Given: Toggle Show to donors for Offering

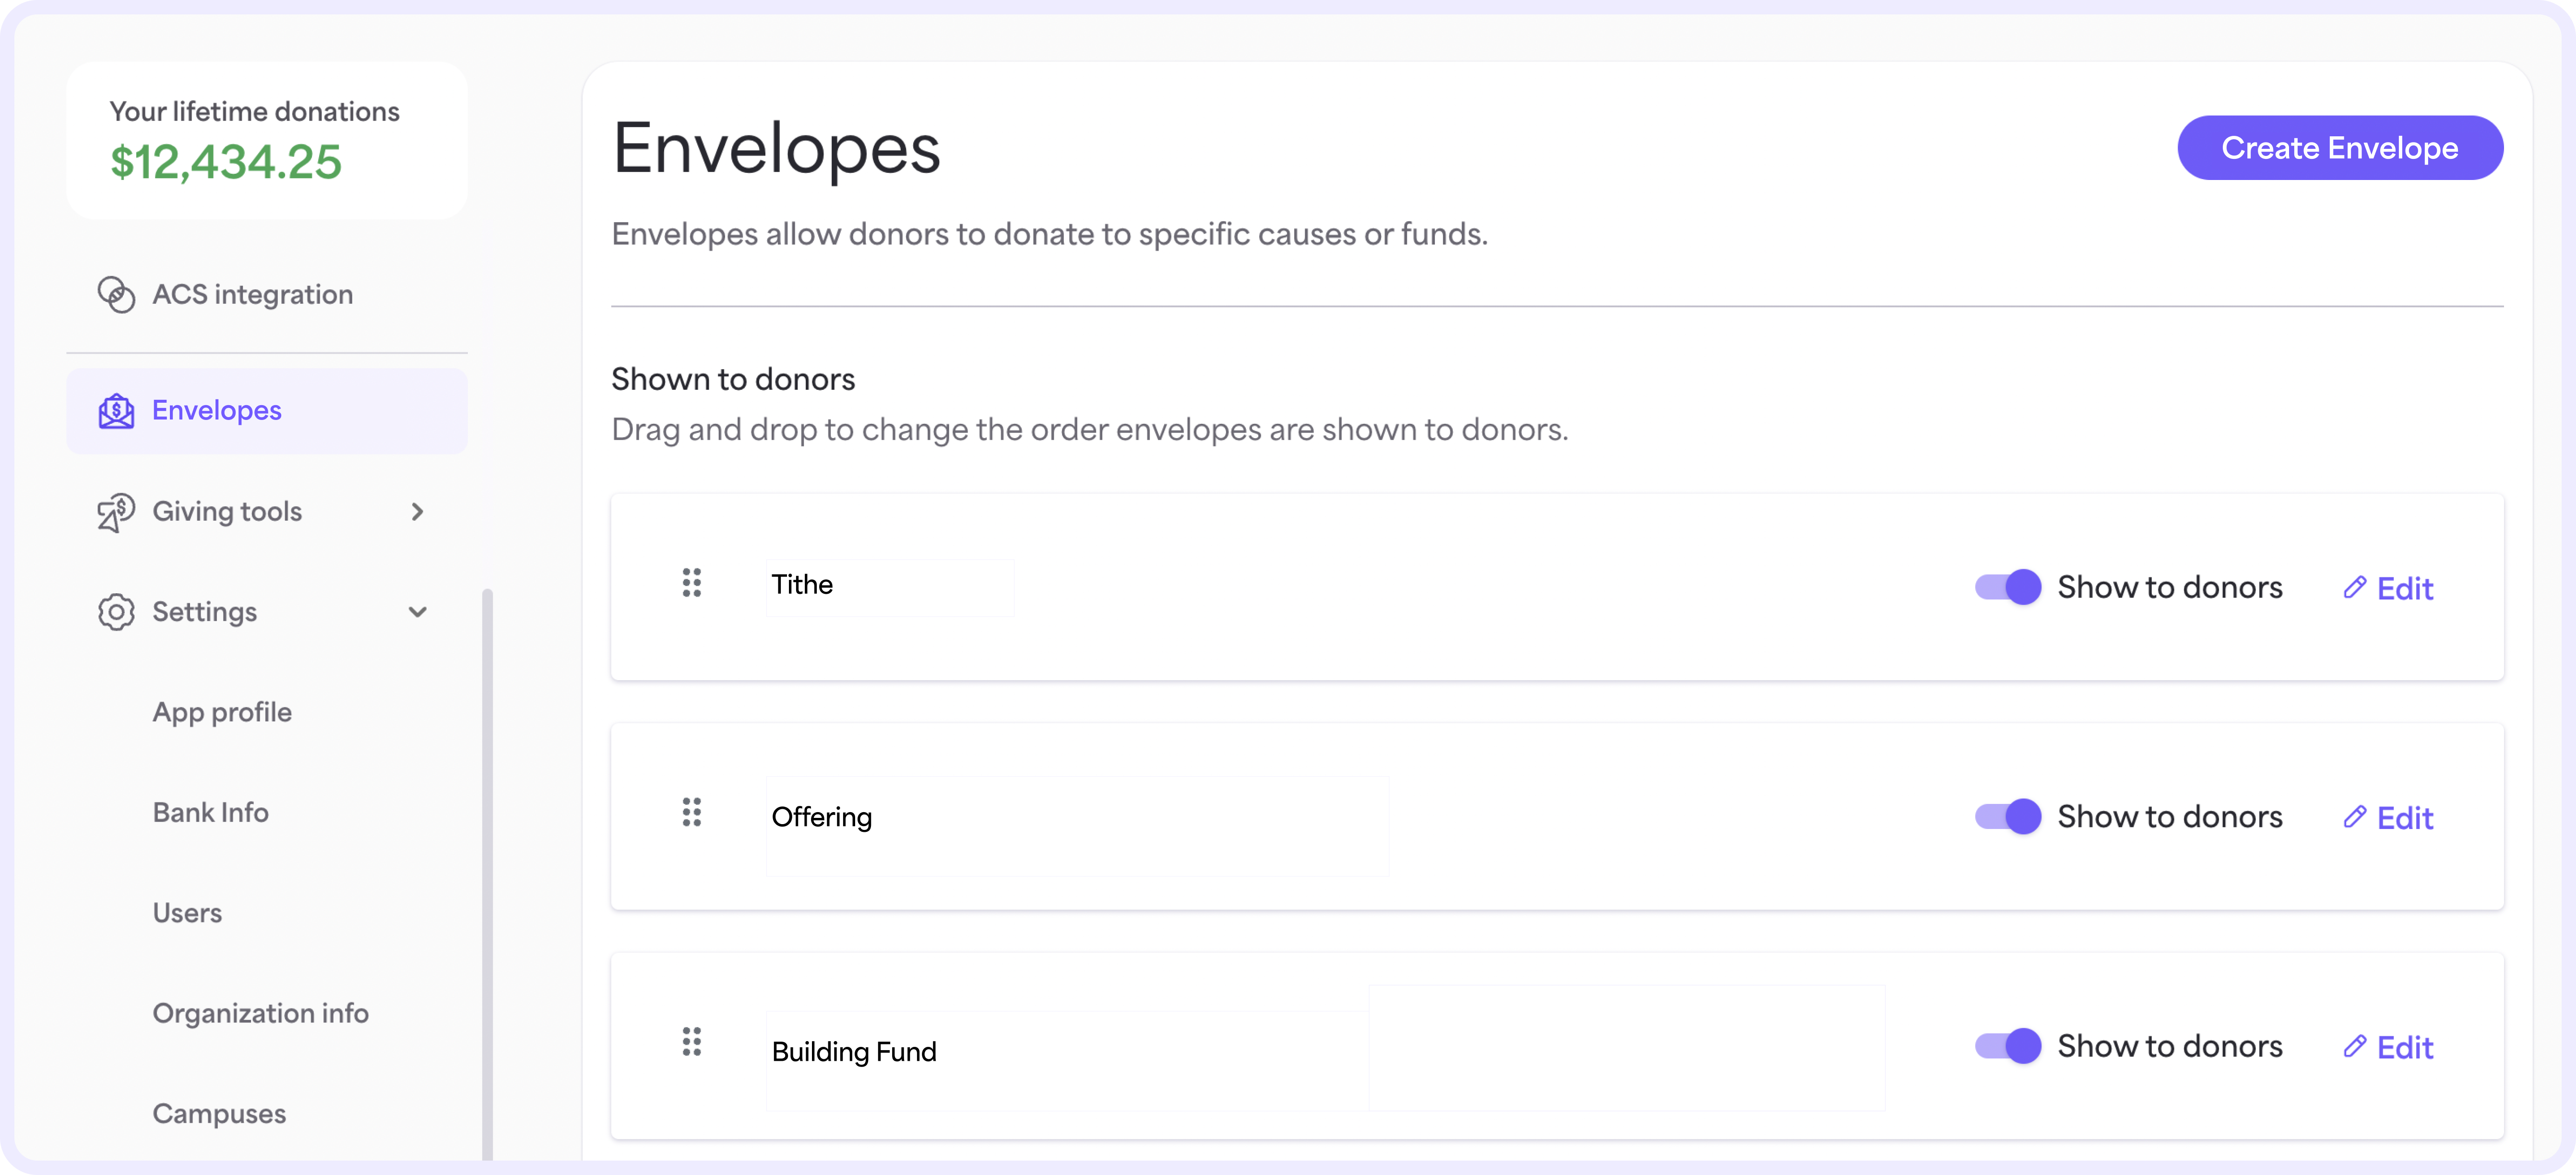Looking at the screenshot, I should 2008,817.
